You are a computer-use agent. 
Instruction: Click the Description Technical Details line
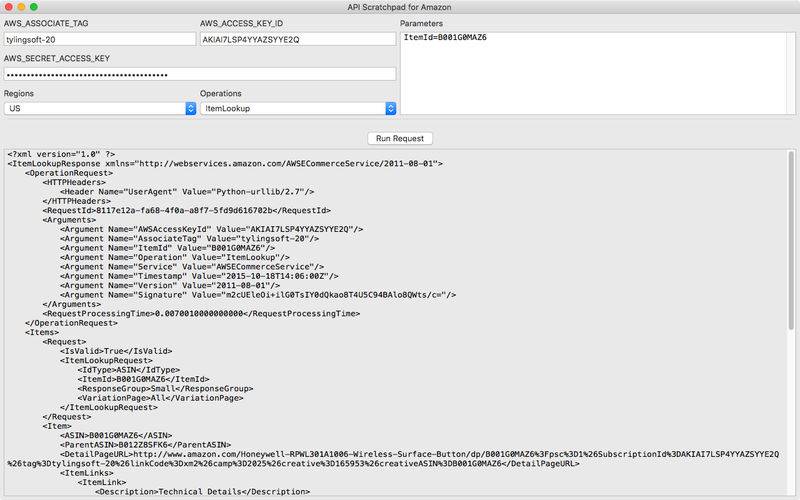click(202, 492)
